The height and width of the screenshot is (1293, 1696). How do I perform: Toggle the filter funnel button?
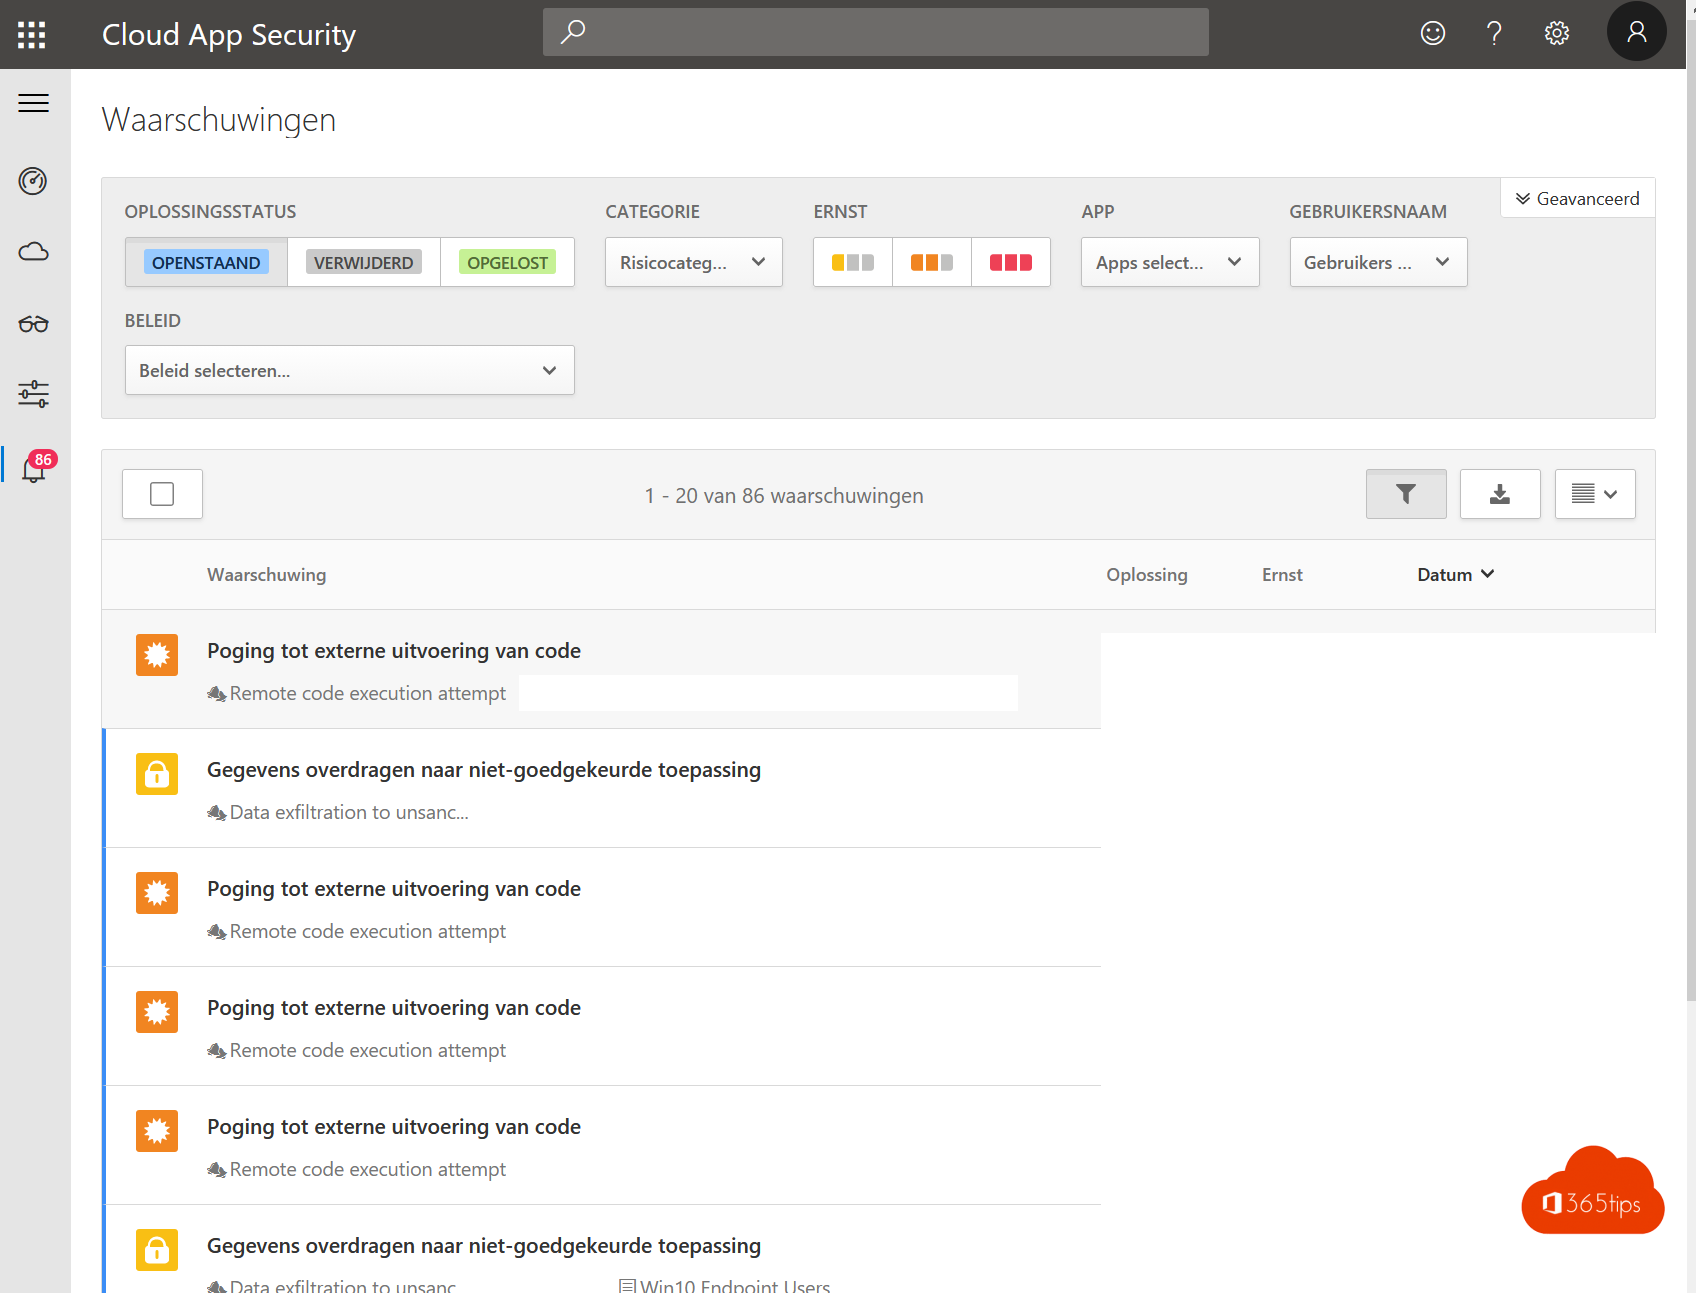click(1405, 494)
